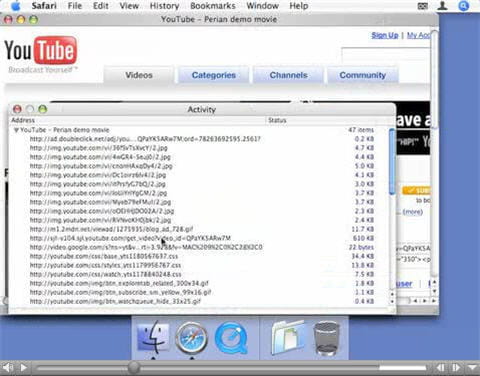Click the 610 KB size value
The width and height of the screenshot is (480, 376).
[363, 238]
